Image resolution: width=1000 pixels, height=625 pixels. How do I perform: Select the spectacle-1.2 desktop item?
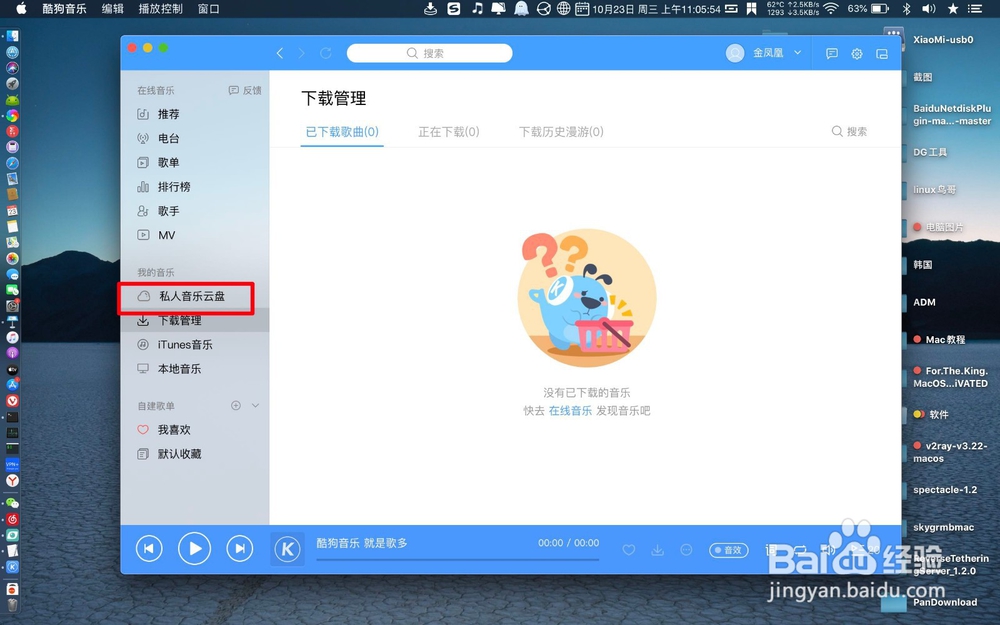coord(945,490)
